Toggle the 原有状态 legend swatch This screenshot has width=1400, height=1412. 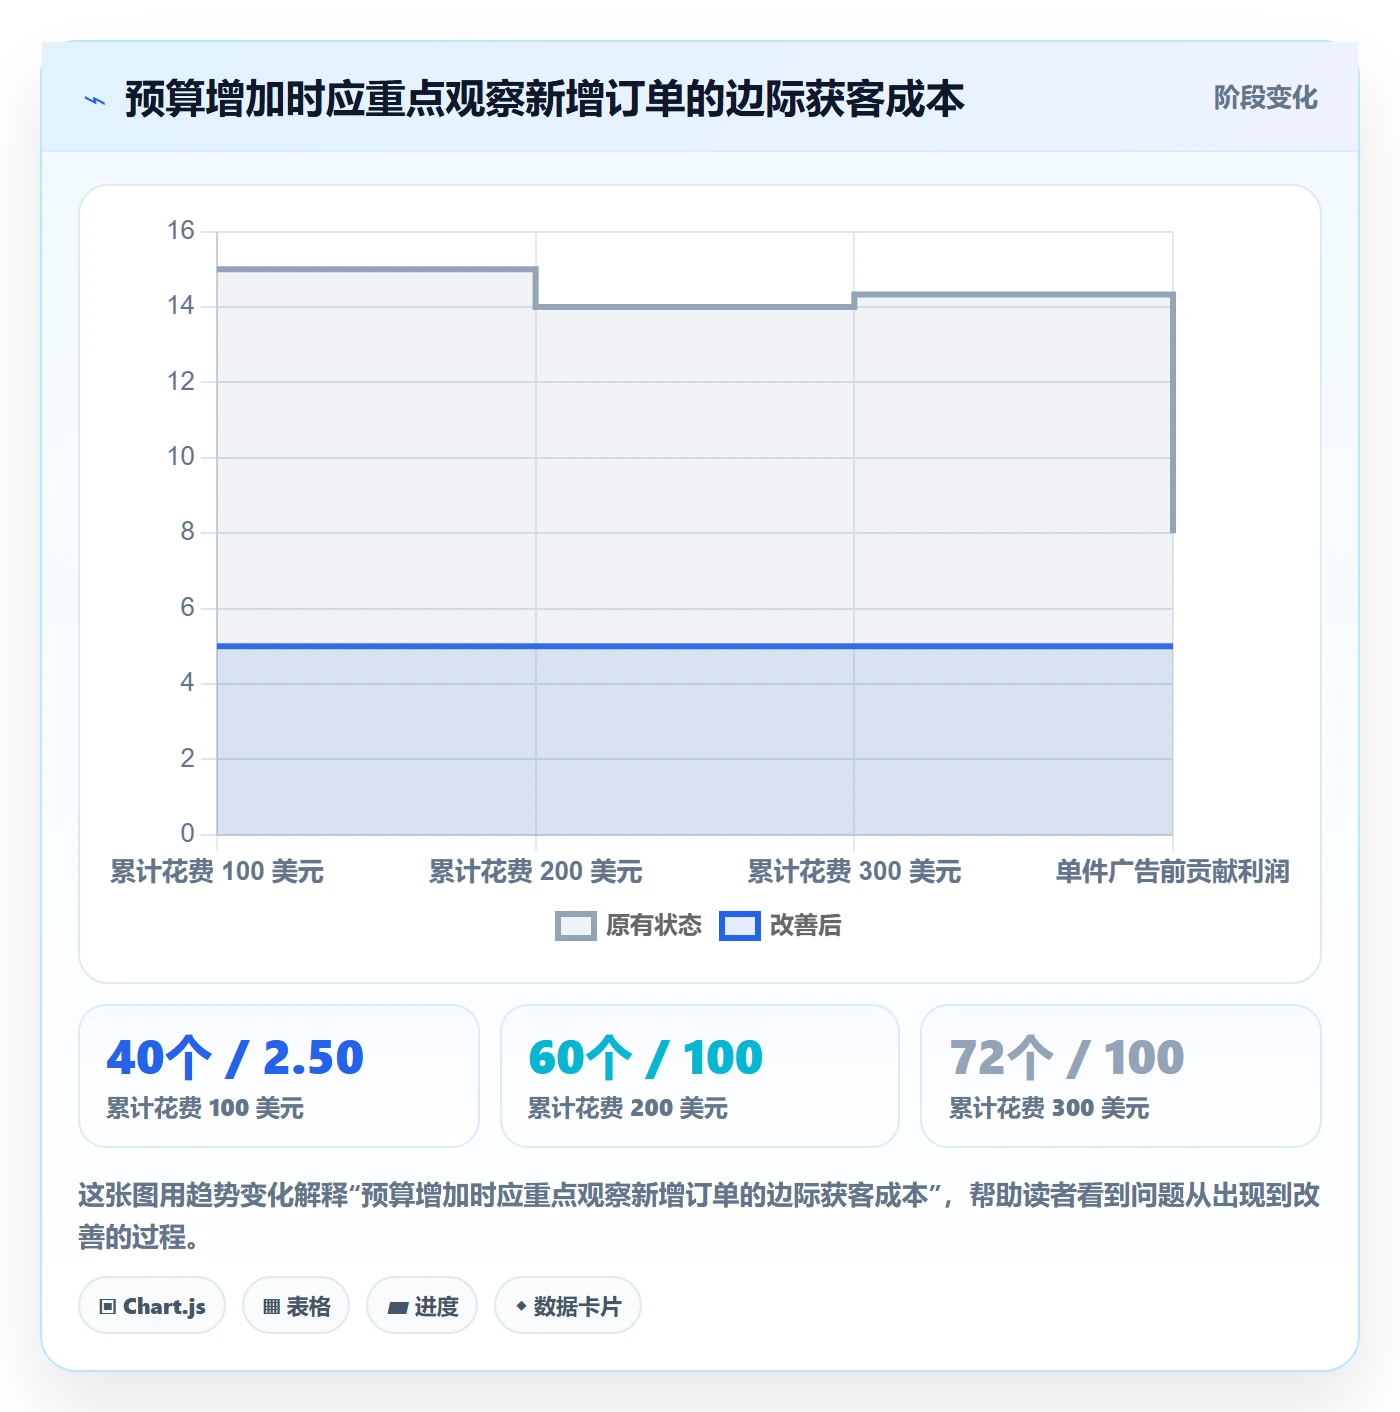pos(575,926)
